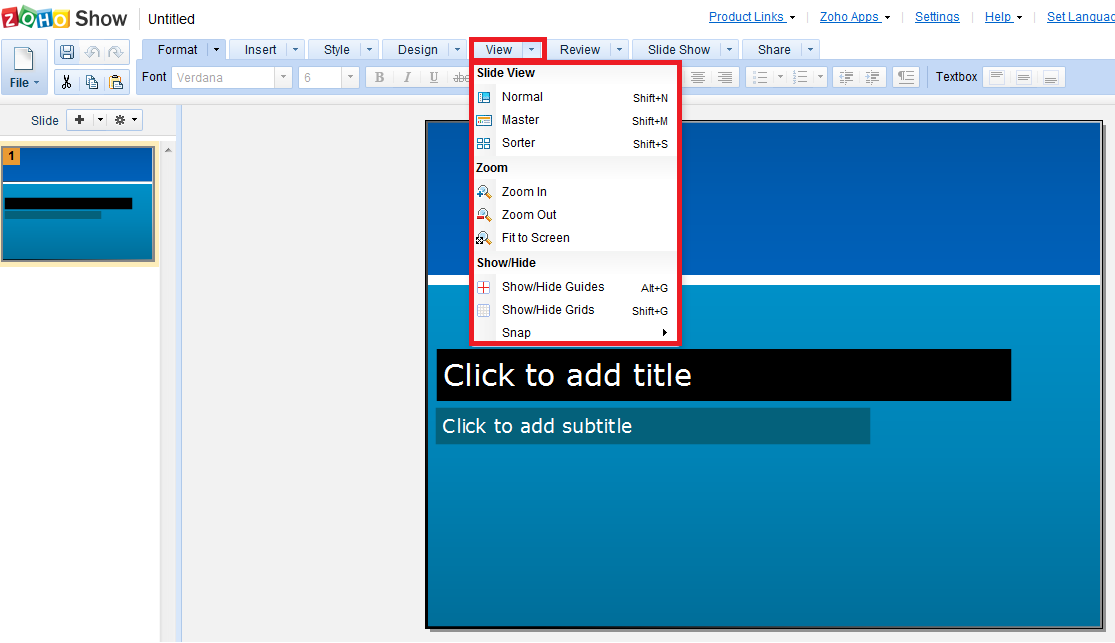Select Normal in the View menu

[573, 97]
